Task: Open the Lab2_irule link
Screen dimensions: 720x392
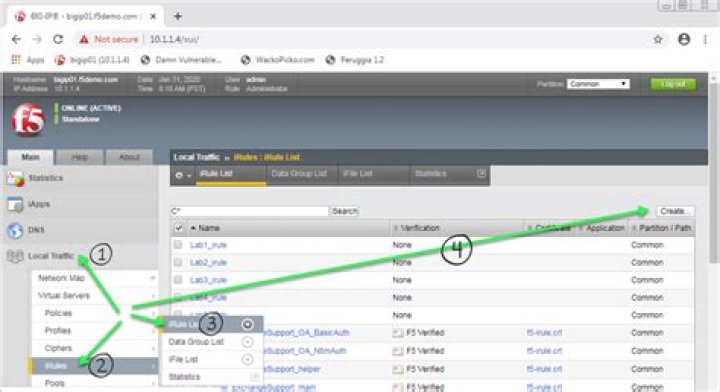Action: (208, 262)
